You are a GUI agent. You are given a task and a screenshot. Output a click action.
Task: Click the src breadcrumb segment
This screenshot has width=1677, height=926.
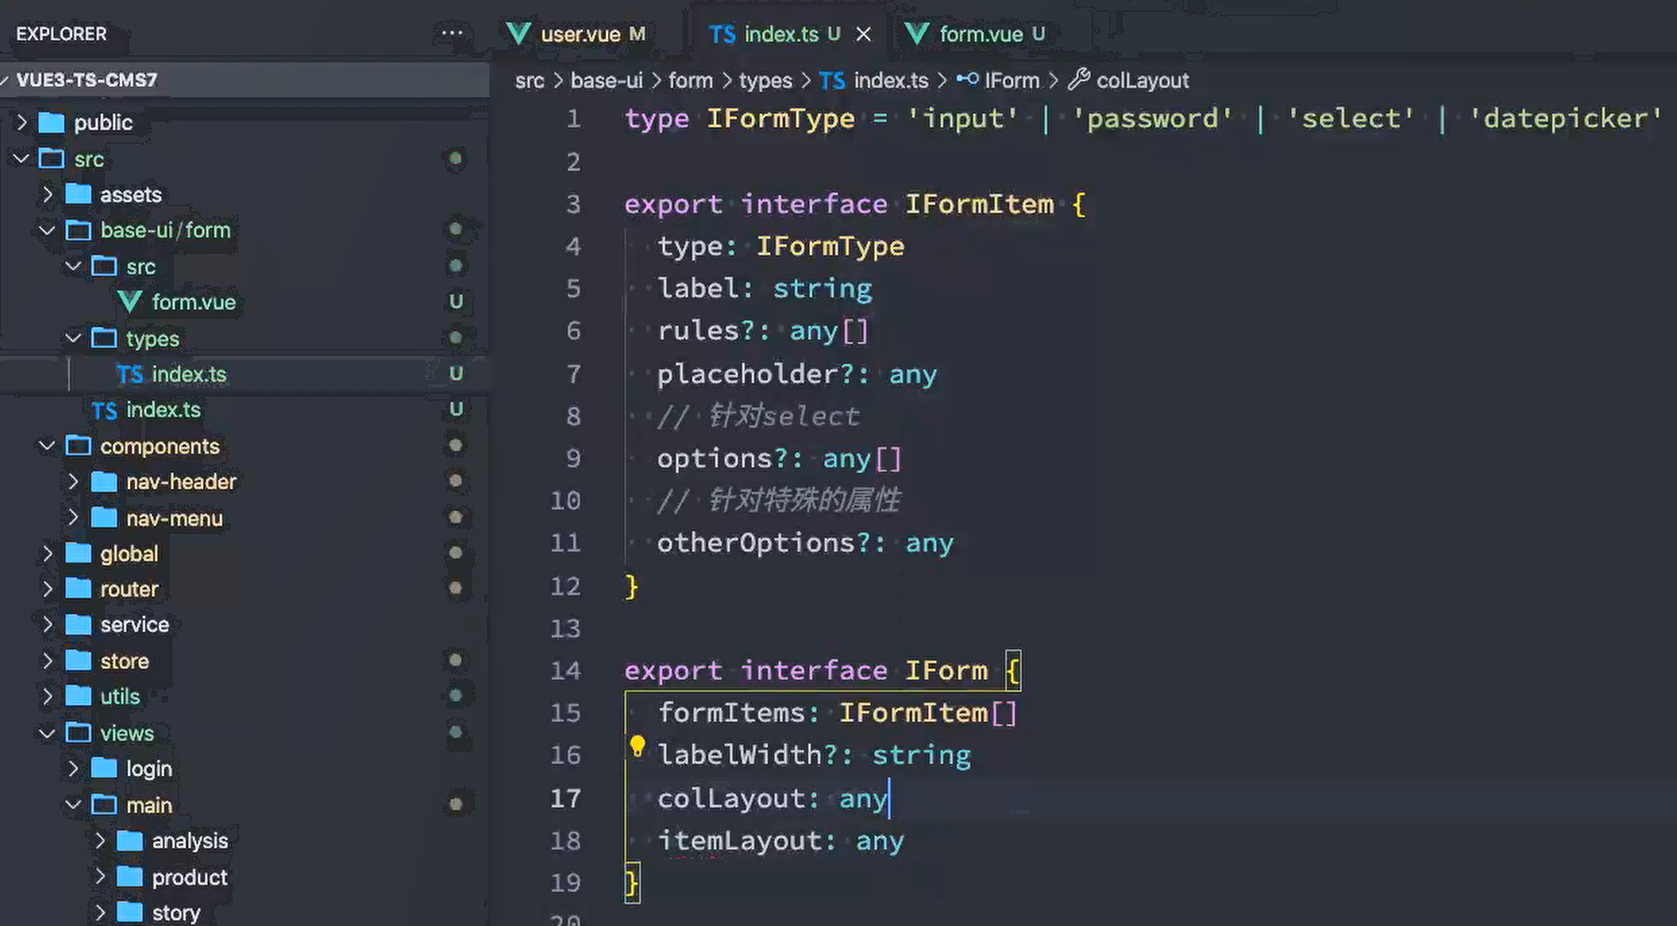point(530,81)
